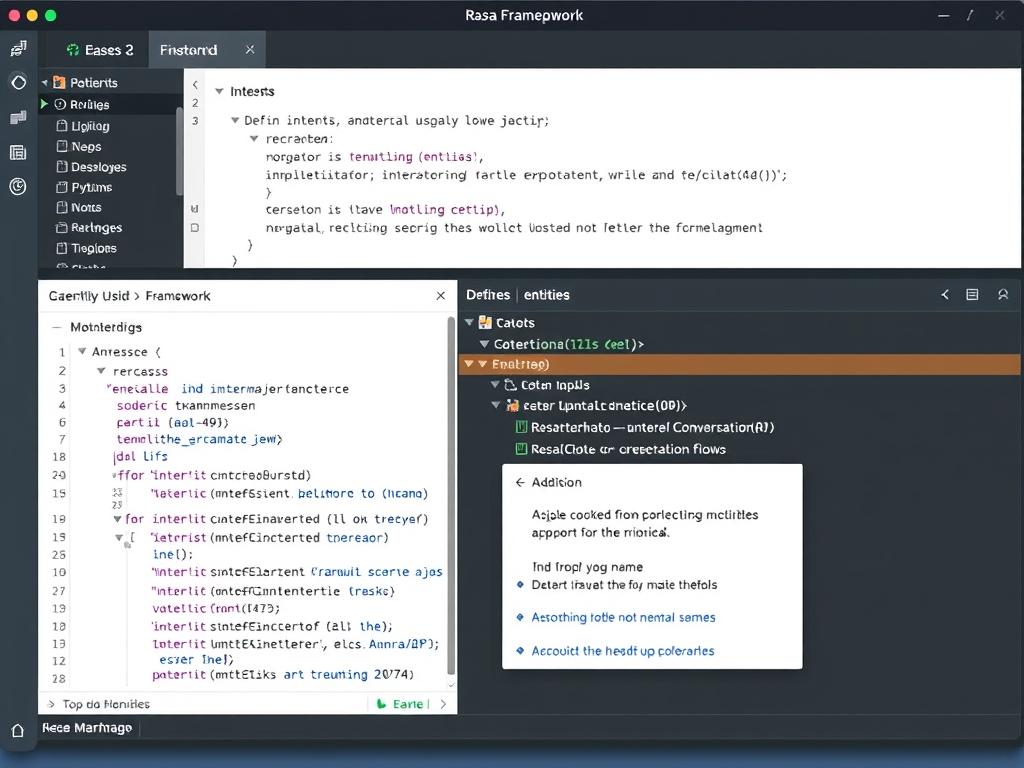Viewport: 1024px width, 768px height.
Task: Collapse the eeter Lpntalc dnetice node
Action: coord(496,406)
